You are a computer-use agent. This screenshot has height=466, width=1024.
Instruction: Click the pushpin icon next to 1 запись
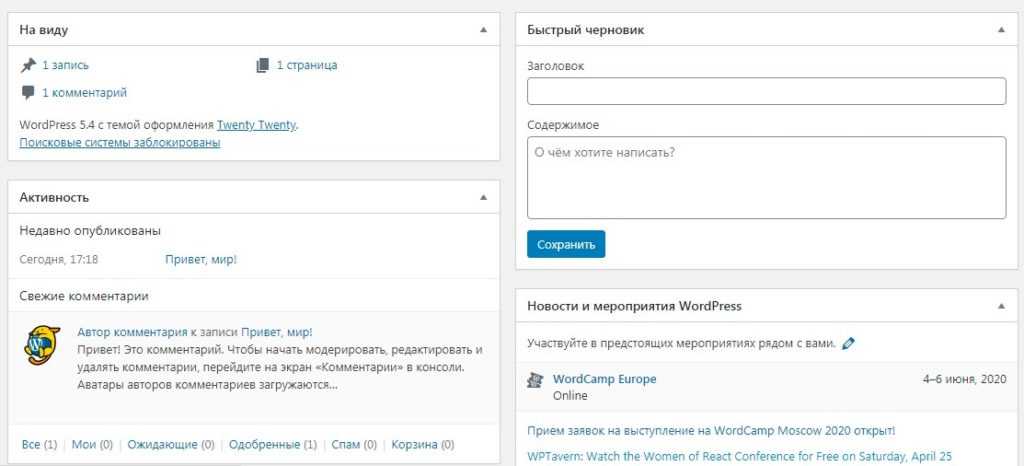tap(28, 65)
